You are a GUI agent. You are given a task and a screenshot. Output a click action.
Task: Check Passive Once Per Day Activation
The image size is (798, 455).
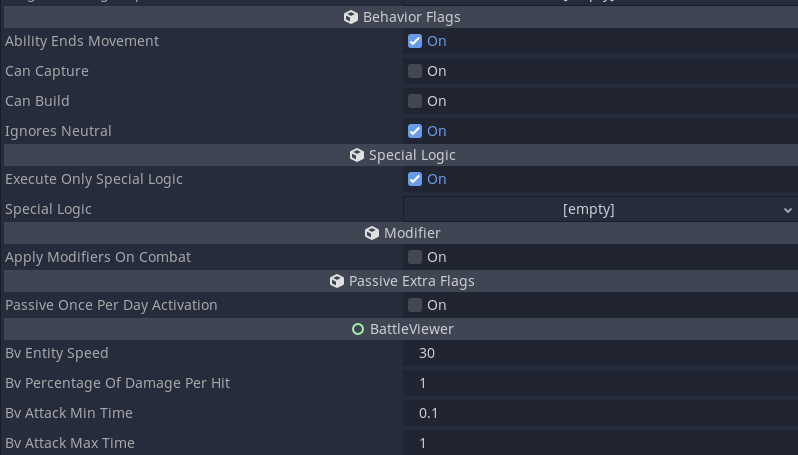415,305
